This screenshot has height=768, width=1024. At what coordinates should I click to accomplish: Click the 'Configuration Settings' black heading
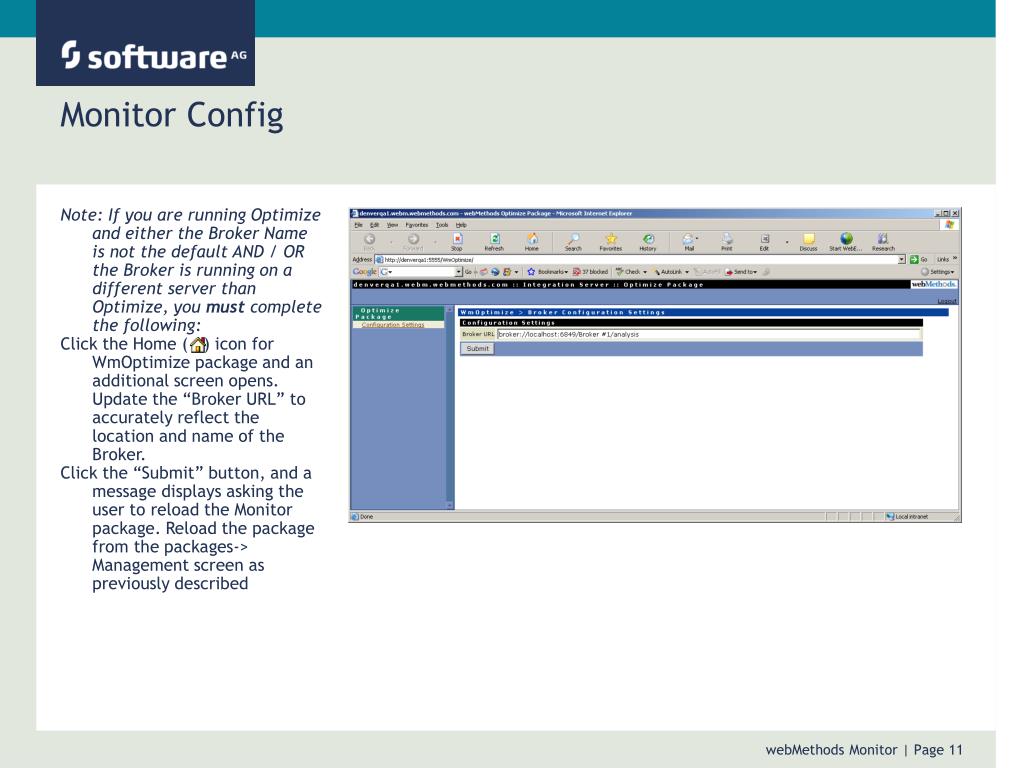tap(691, 323)
